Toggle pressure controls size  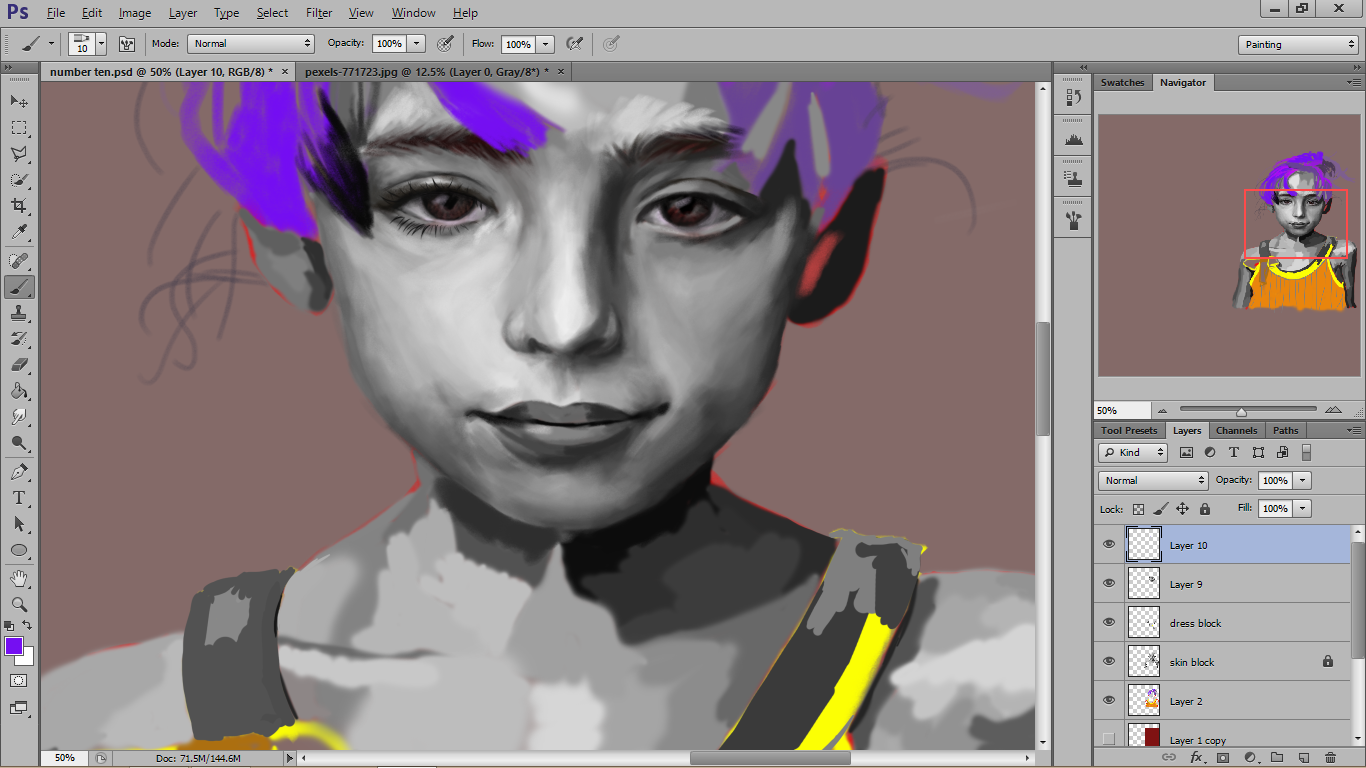pyautogui.click(x=611, y=44)
